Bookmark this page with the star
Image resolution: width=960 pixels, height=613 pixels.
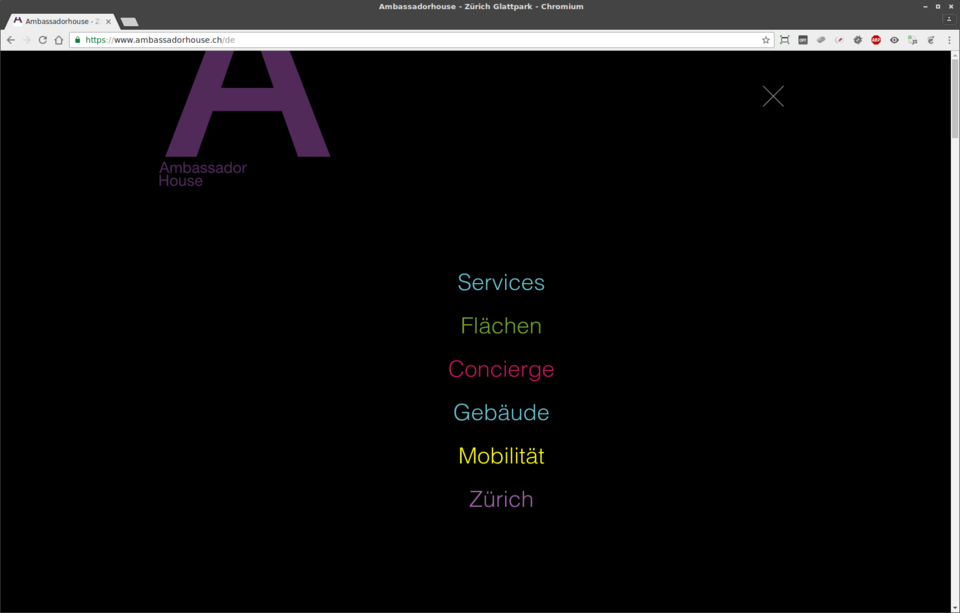(x=765, y=40)
